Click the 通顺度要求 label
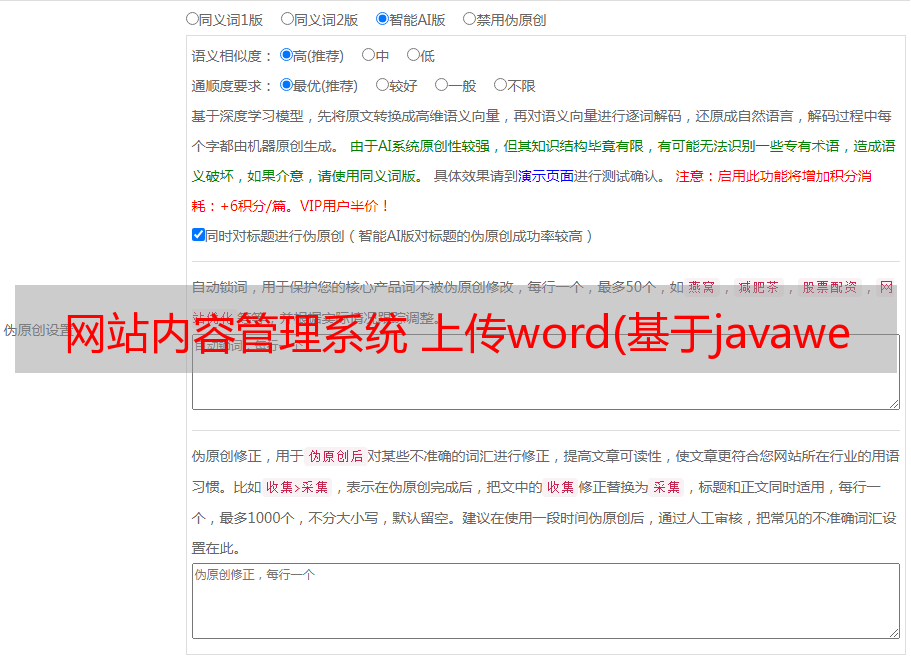The height and width of the screenshot is (658, 911). [x=231, y=87]
